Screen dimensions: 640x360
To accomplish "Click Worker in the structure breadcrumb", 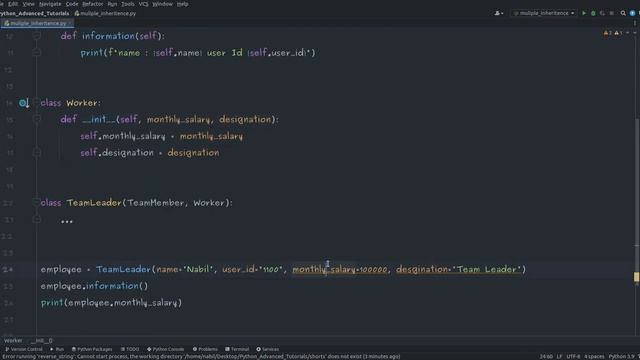I will [13, 340].
